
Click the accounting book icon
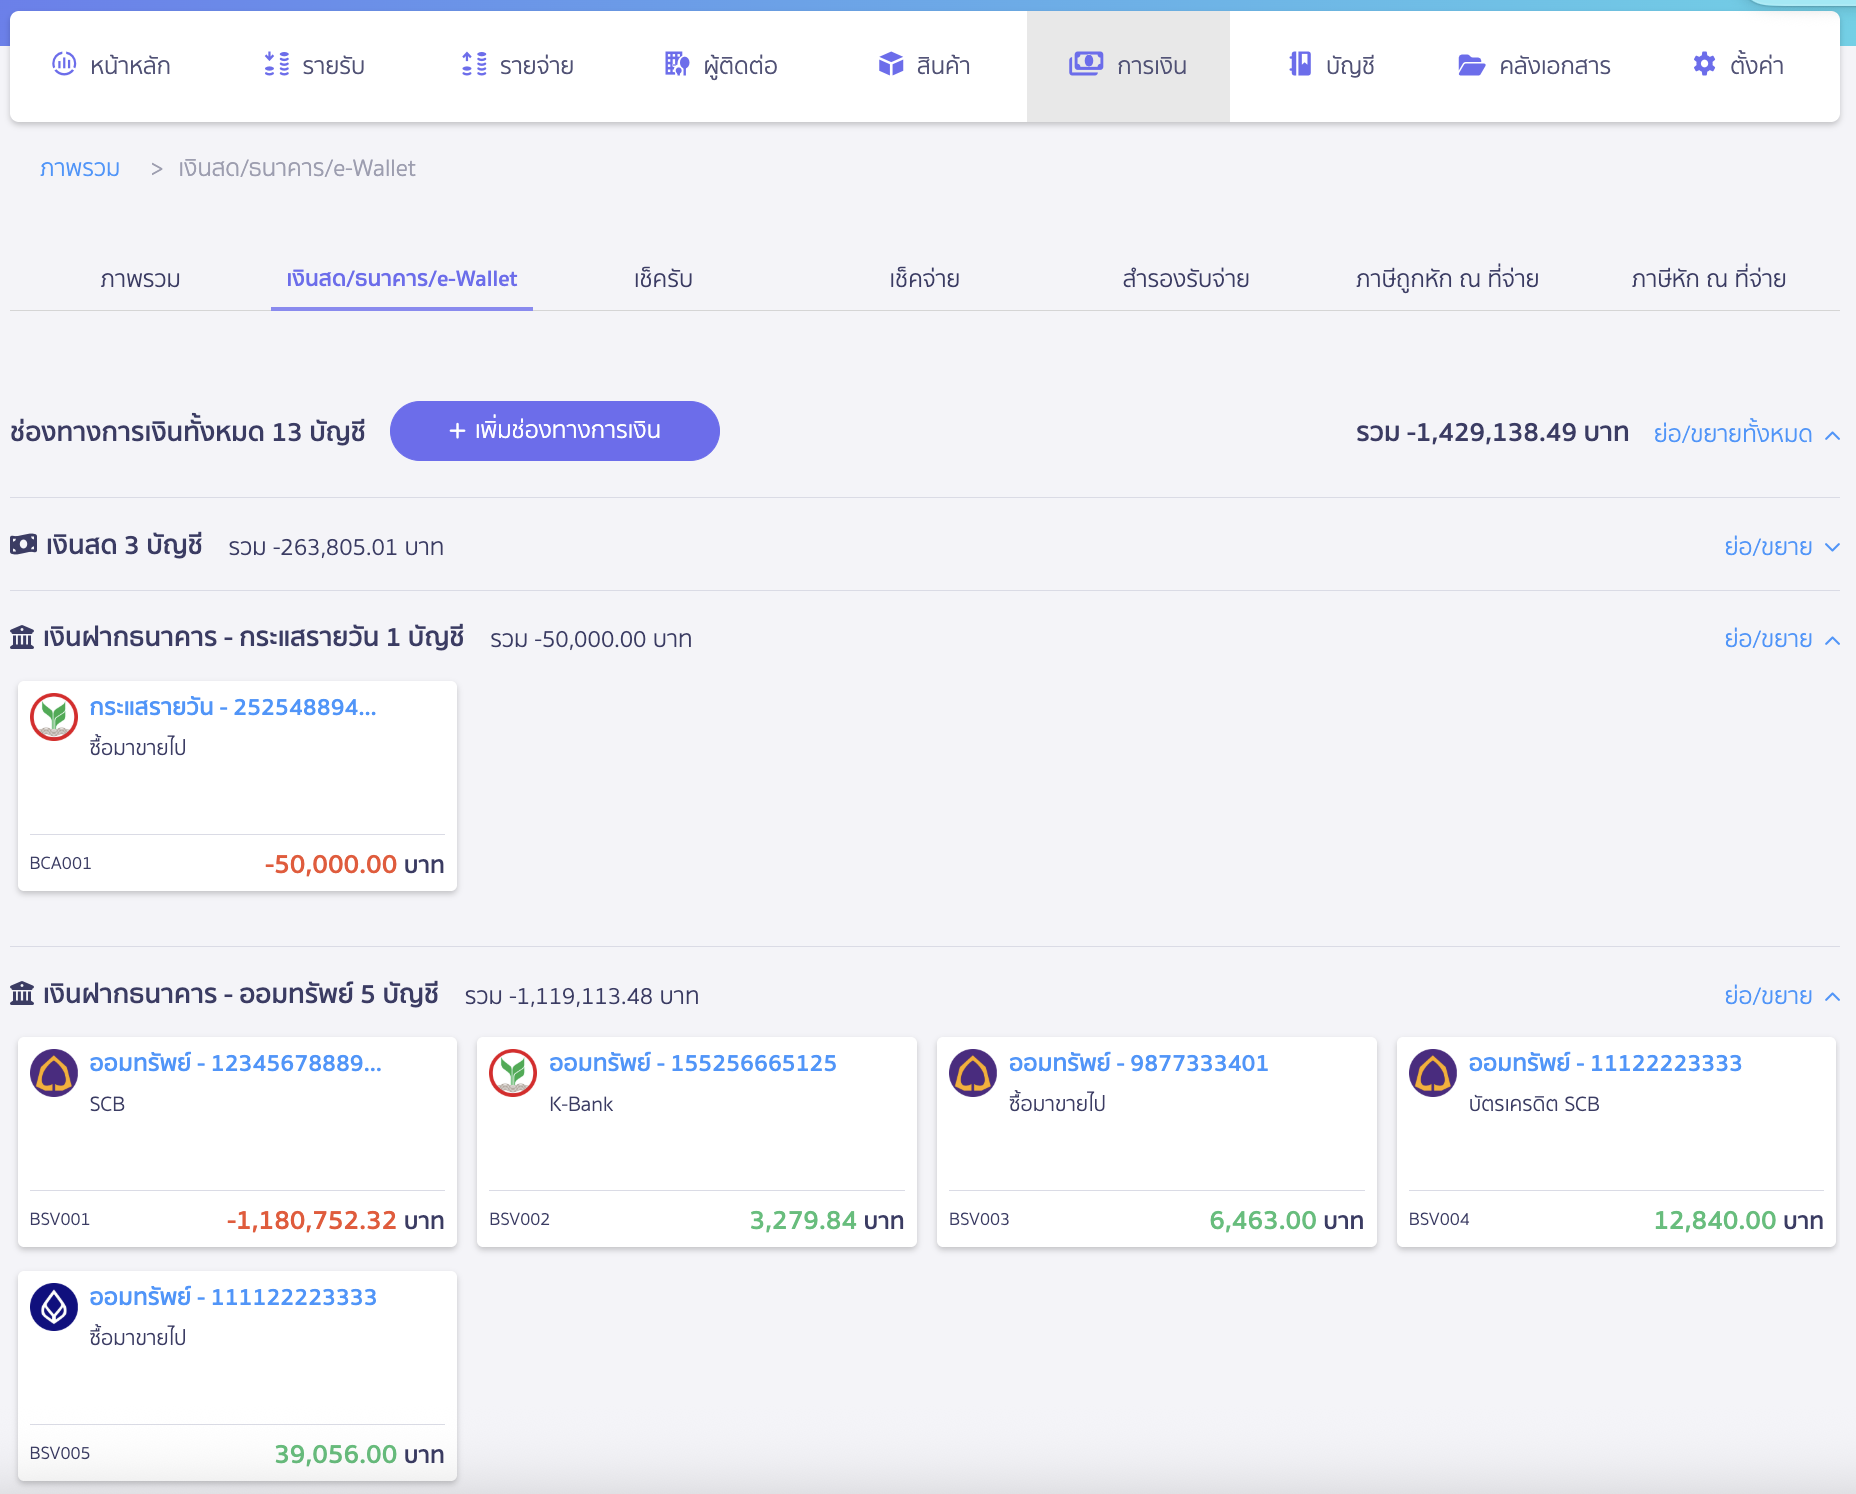tap(1300, 65)
